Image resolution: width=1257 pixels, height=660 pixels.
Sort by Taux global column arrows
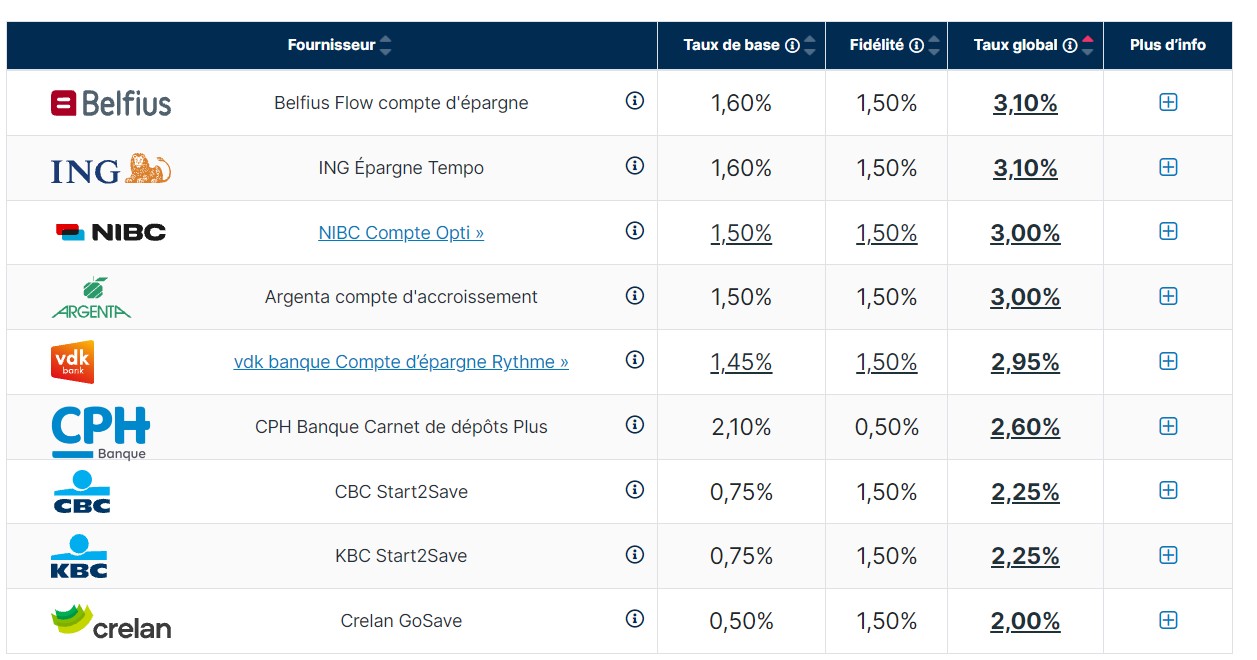[x=1087, y=45]
